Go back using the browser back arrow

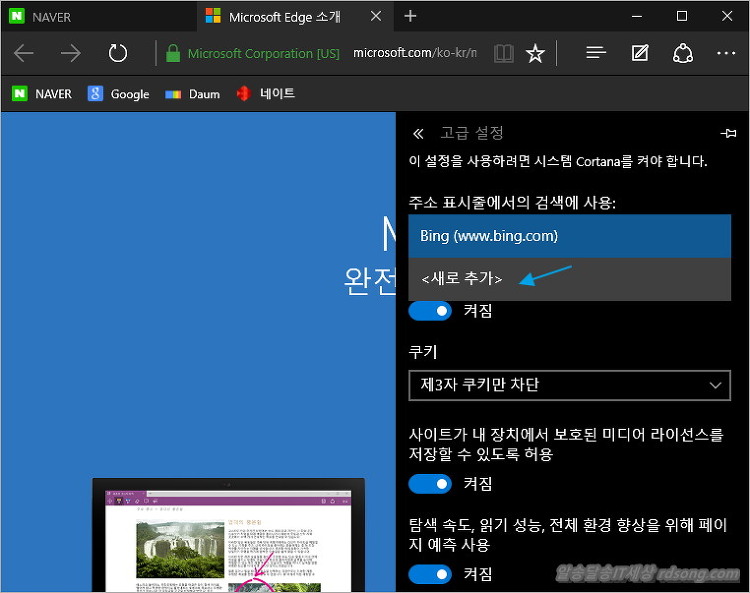click(x=24, y=54)
